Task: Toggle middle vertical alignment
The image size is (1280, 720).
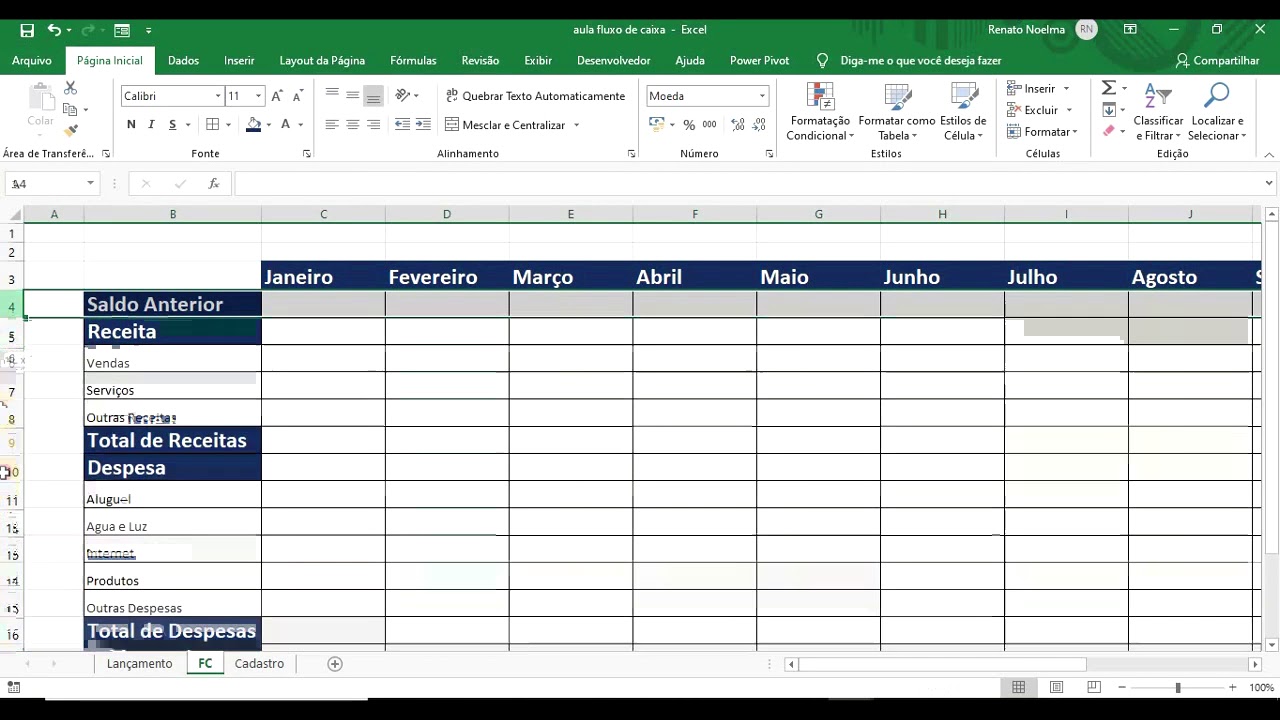Action: pyautogui.click(x=352, y=96)
